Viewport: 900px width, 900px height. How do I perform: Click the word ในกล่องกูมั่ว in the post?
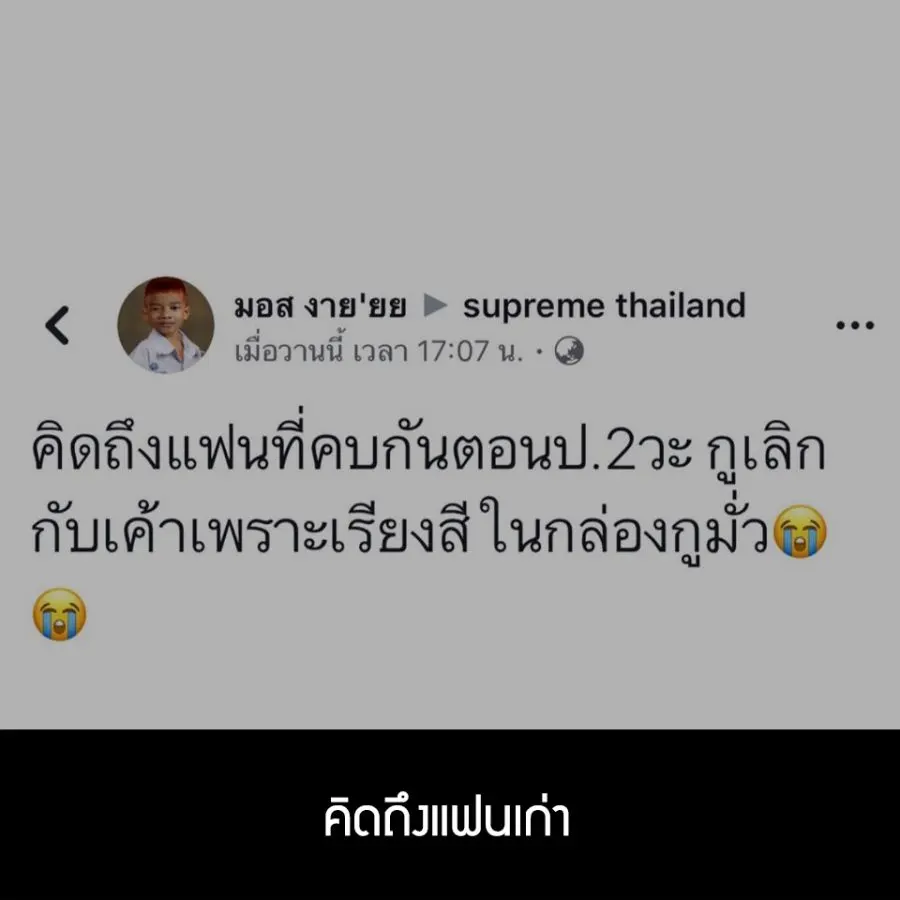[624, 534]
